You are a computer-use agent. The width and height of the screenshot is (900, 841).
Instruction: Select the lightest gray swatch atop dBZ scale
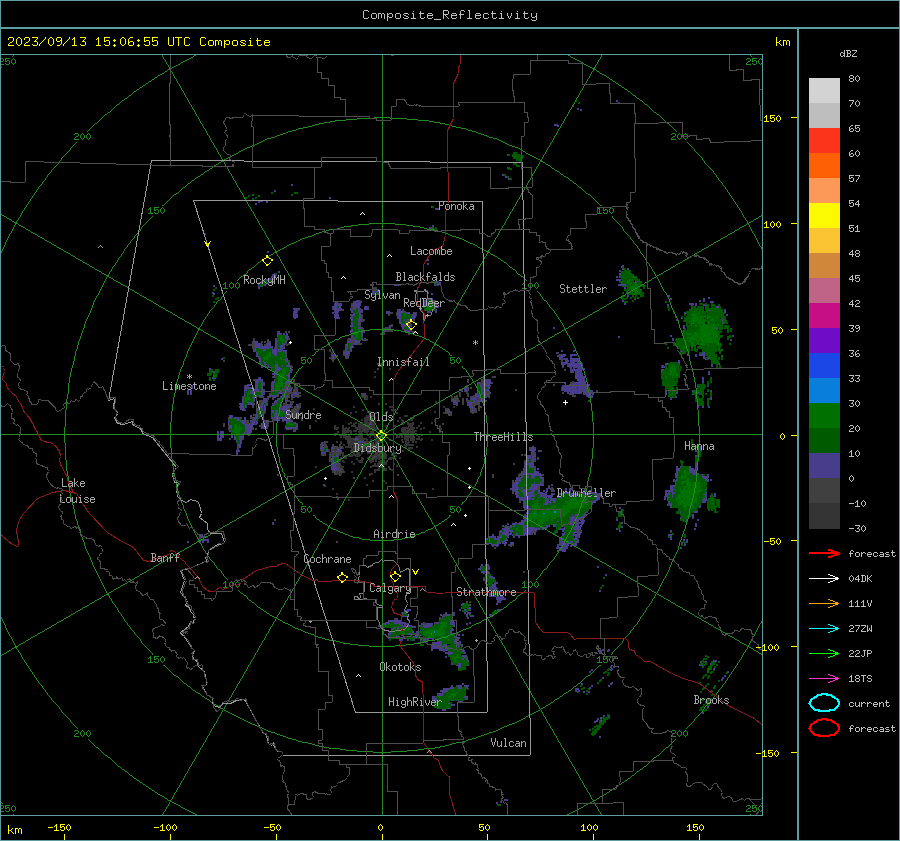point(824,91)
